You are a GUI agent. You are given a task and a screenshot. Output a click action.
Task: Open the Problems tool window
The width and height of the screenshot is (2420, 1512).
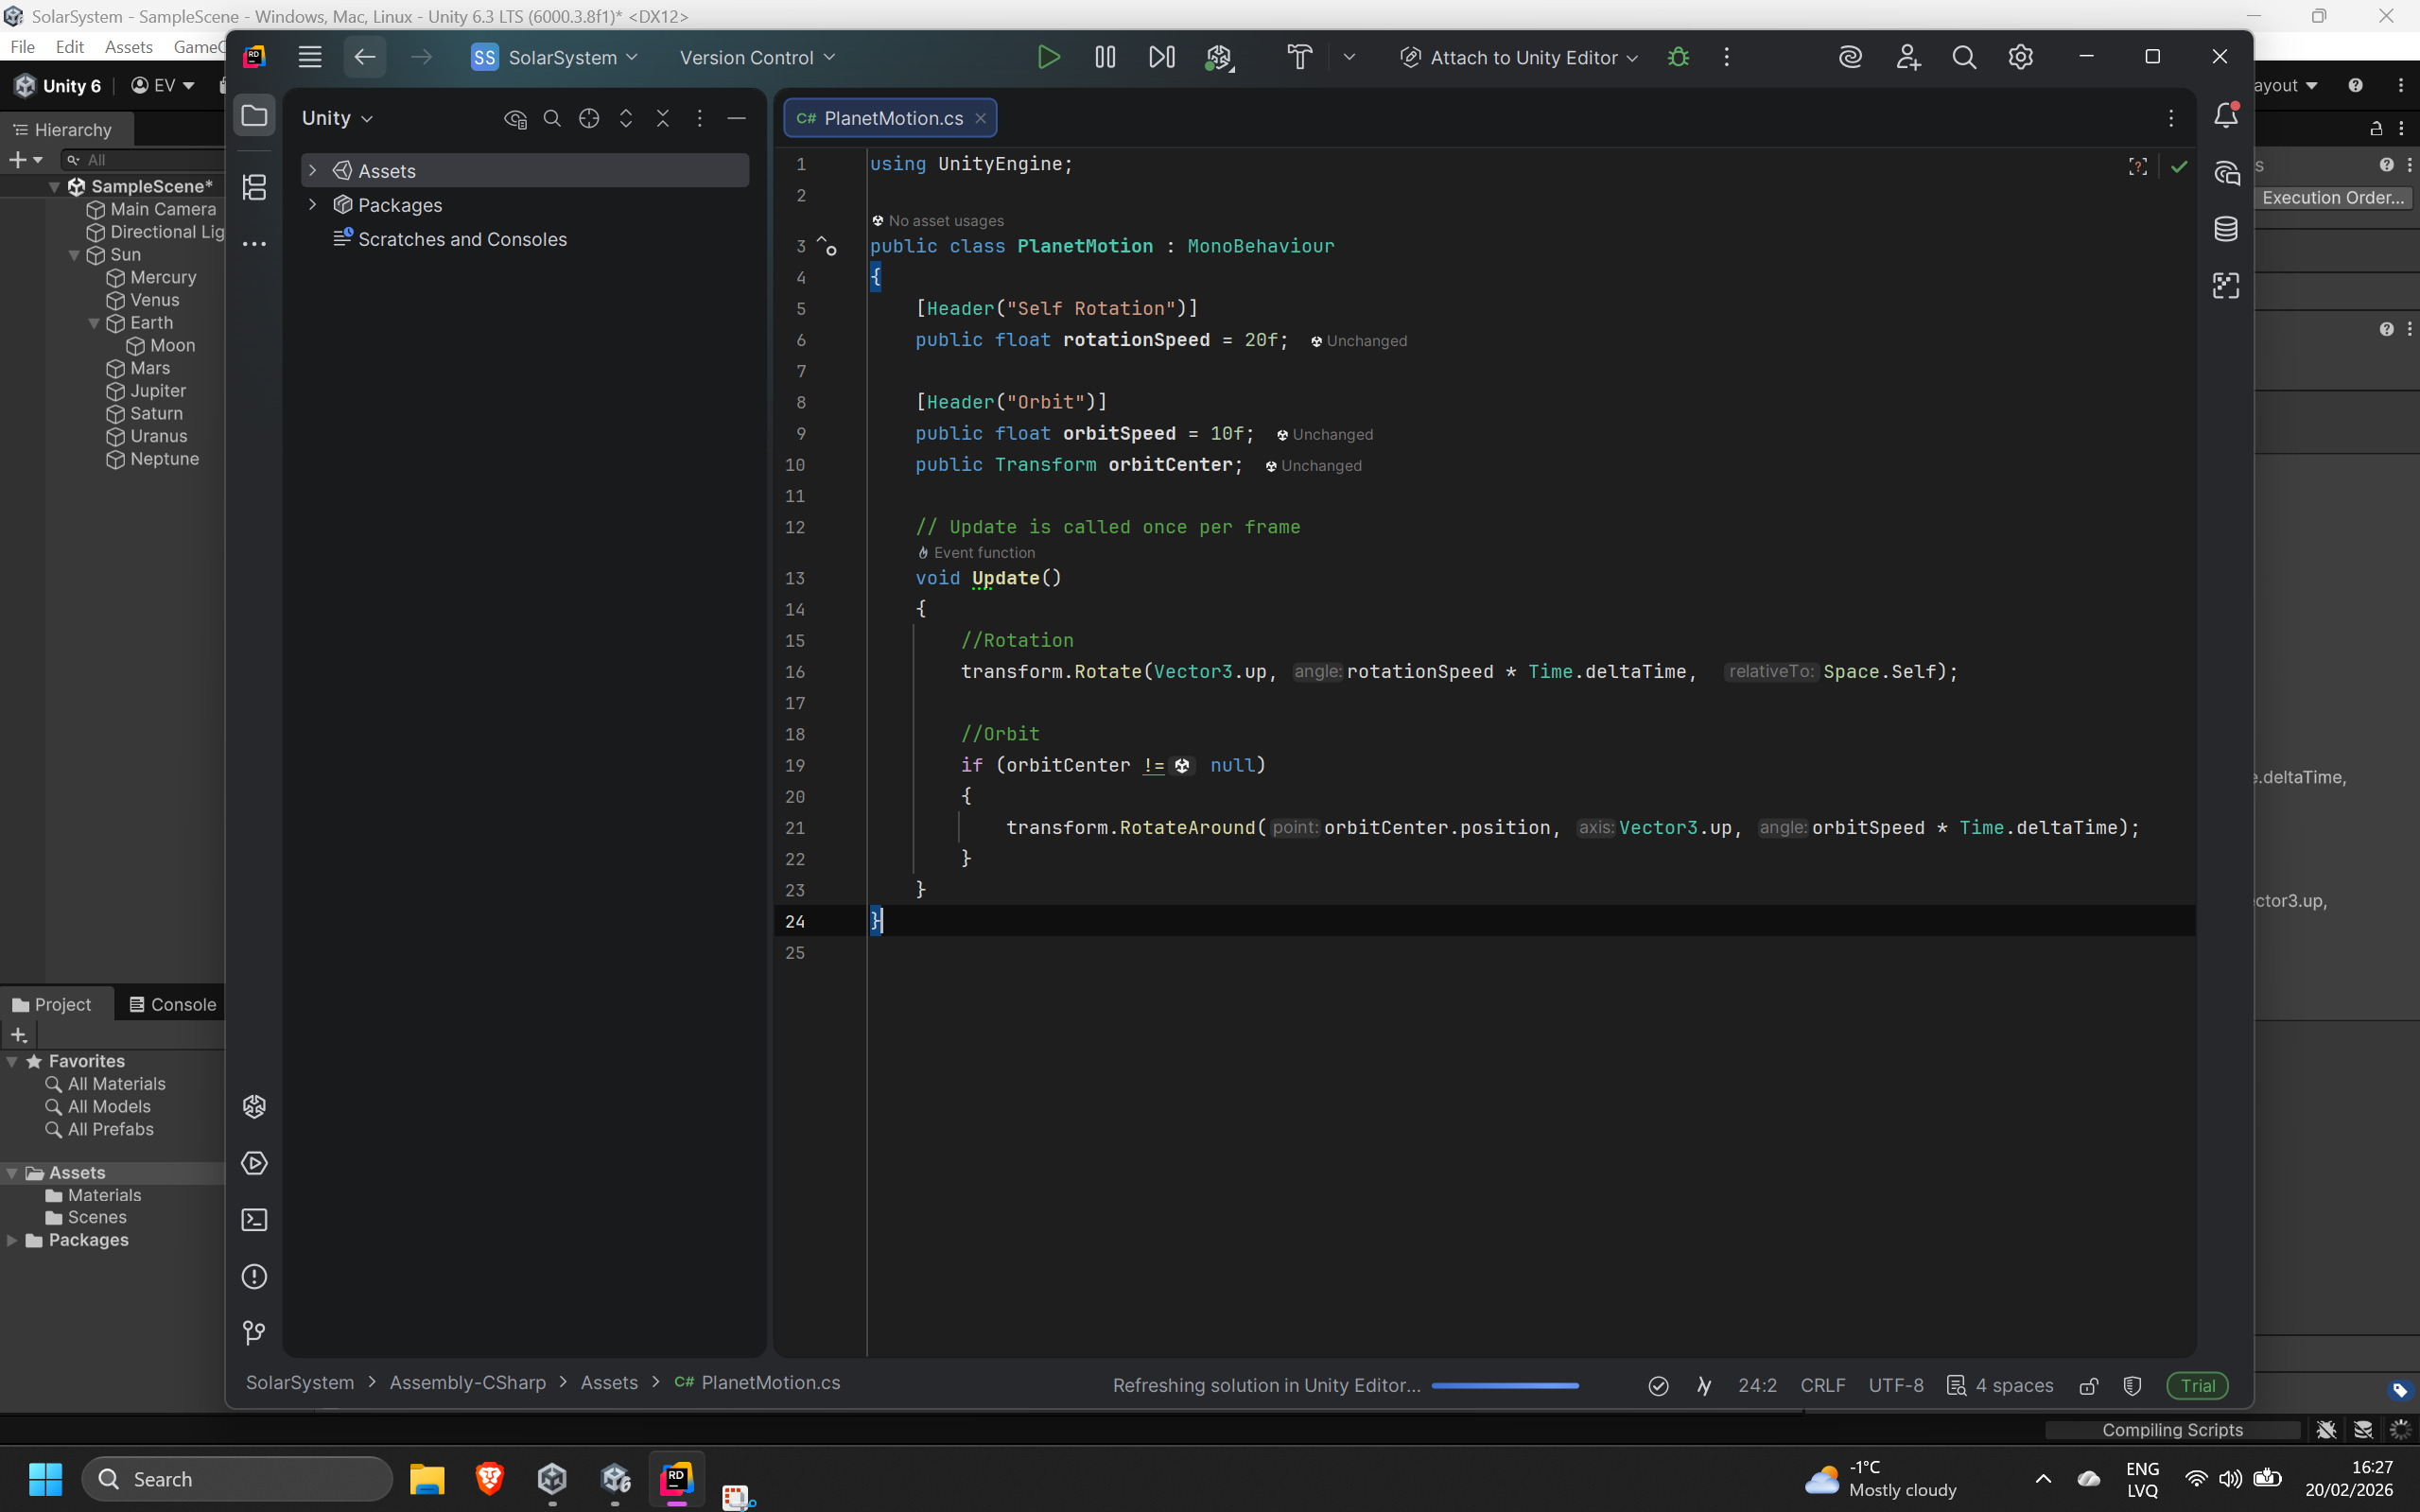point(254,1277)
